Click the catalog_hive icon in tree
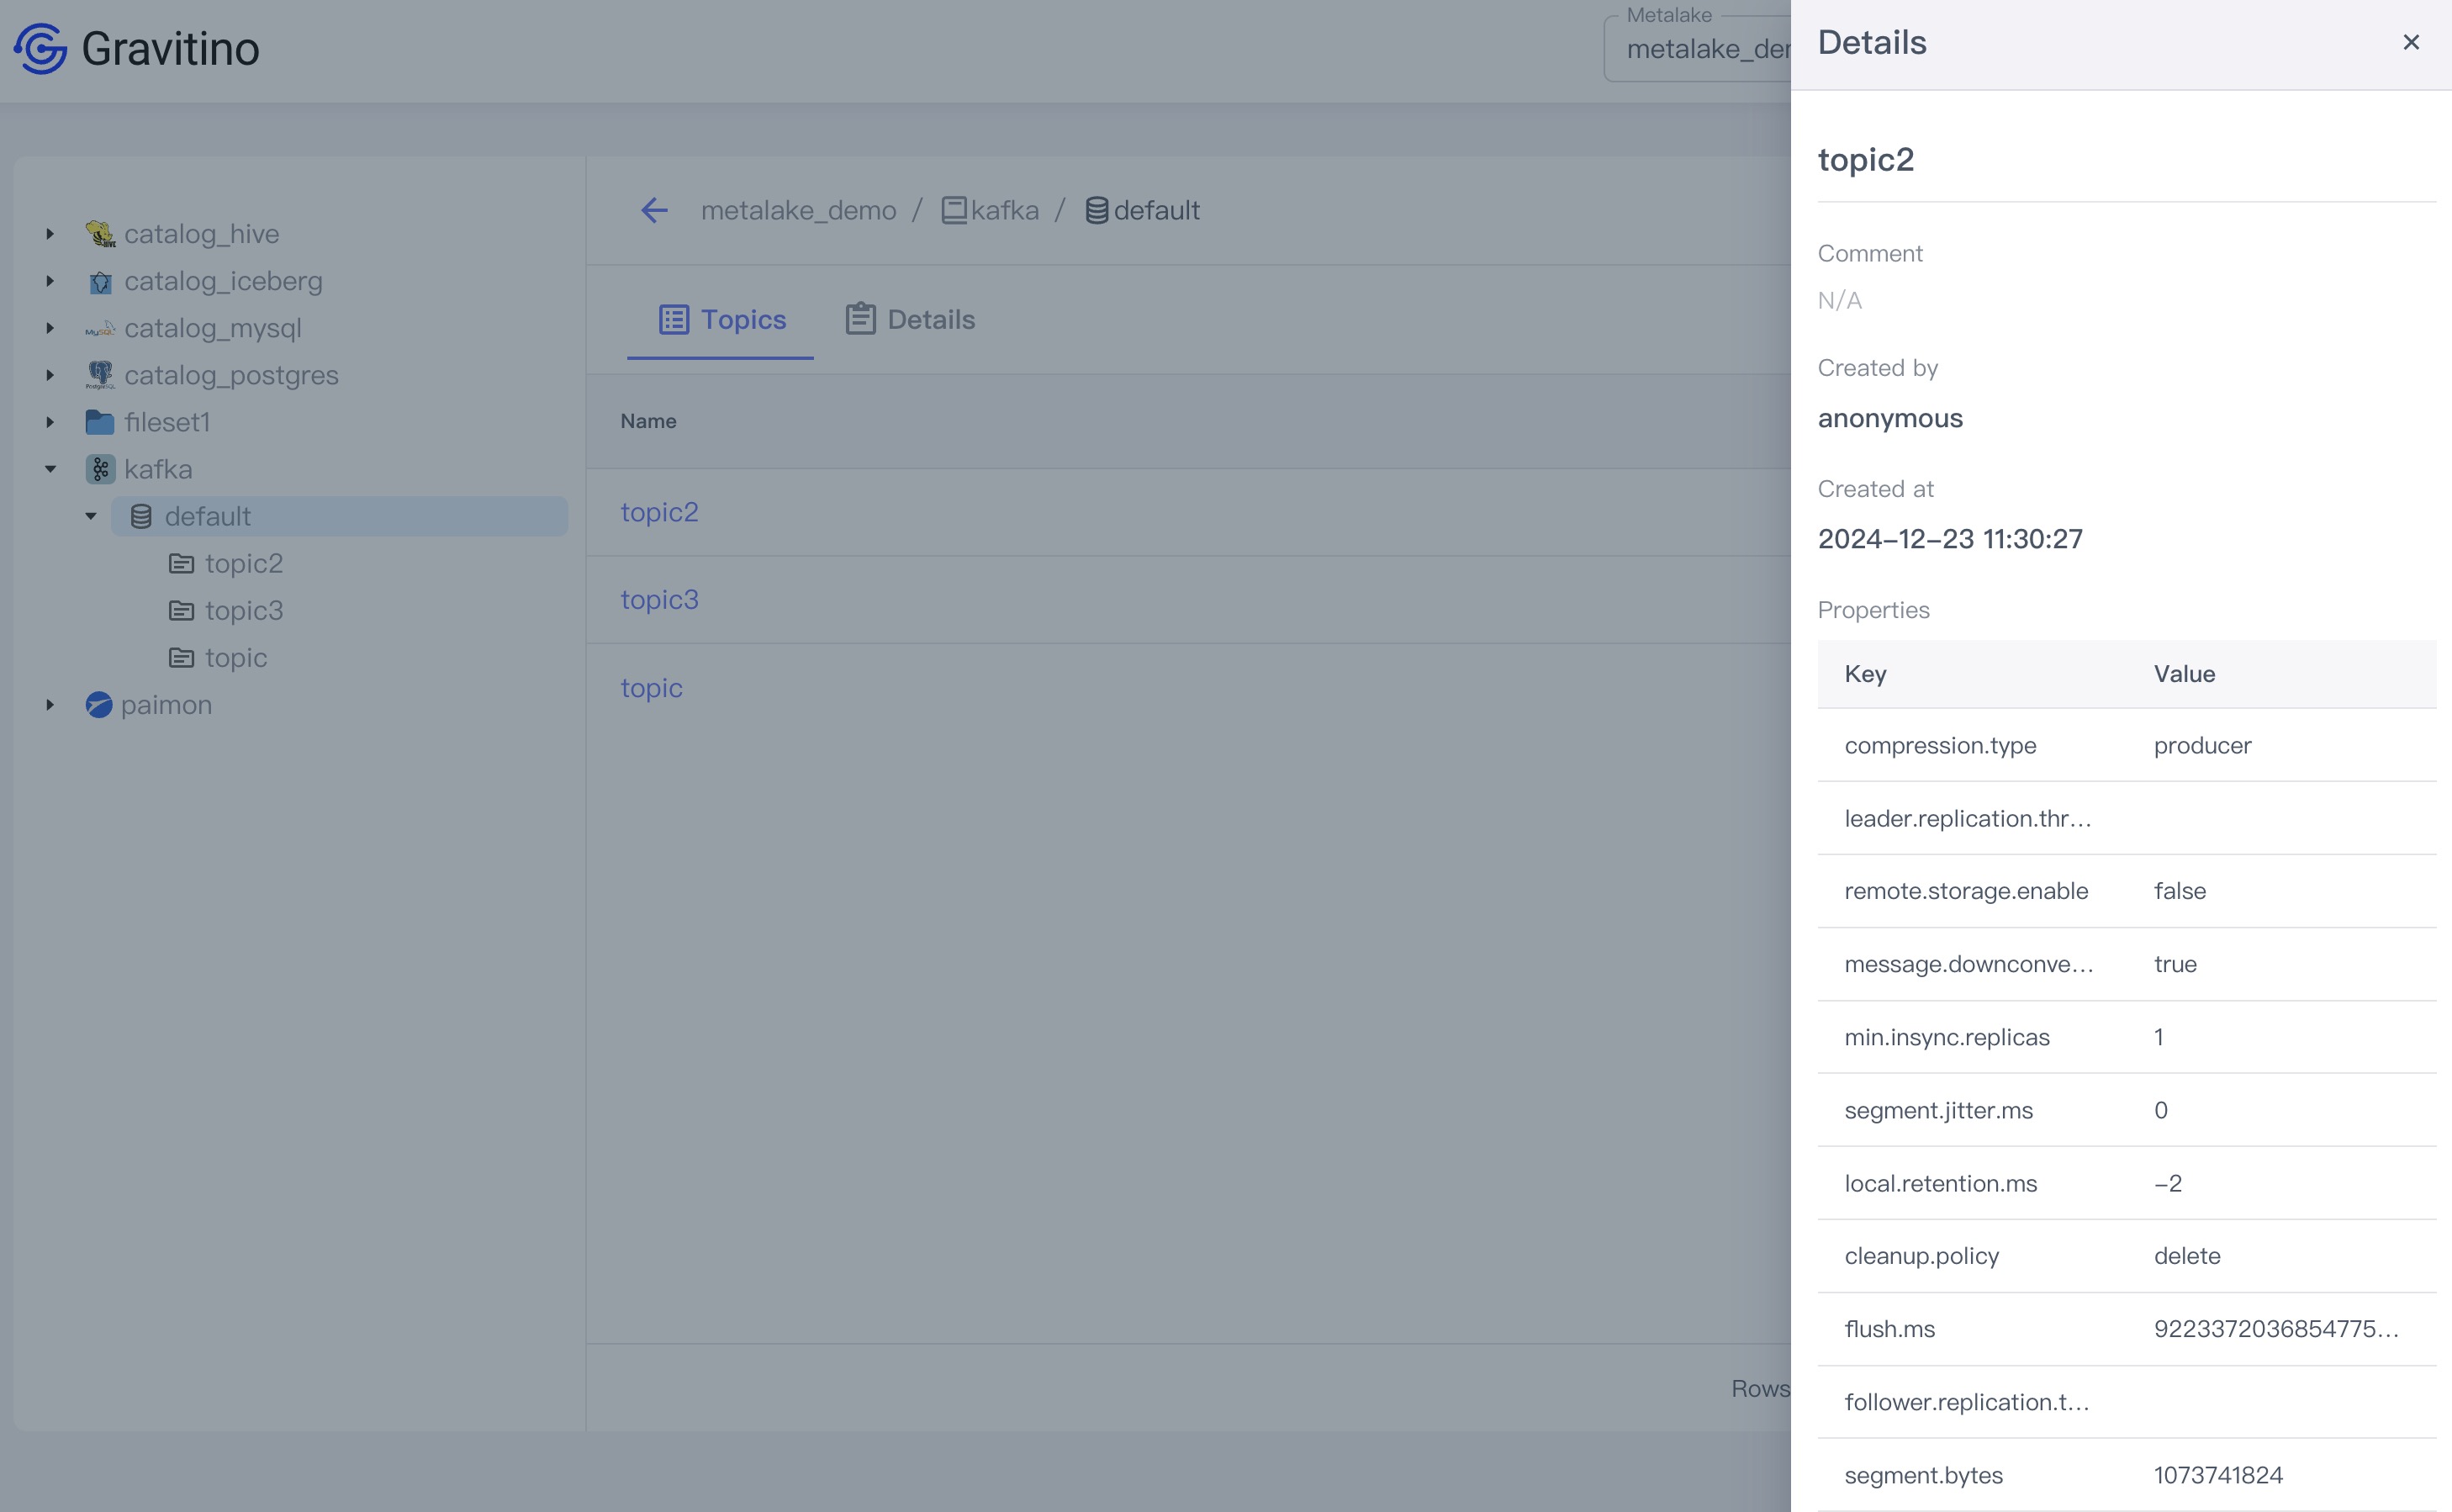The width and height of the screenshot is (2452, 1512). pos(100,234)
